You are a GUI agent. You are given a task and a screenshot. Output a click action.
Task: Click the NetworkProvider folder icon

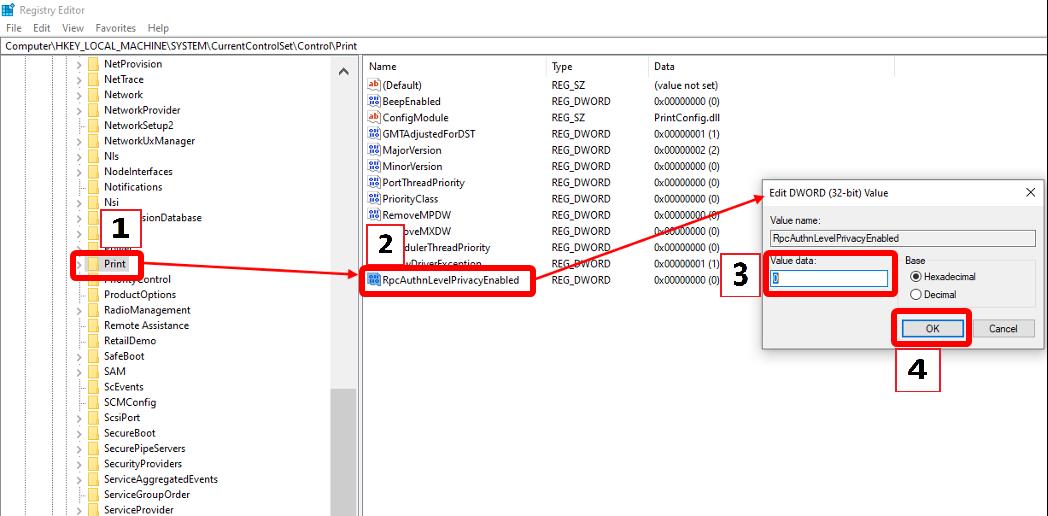(x=93, y=110)
